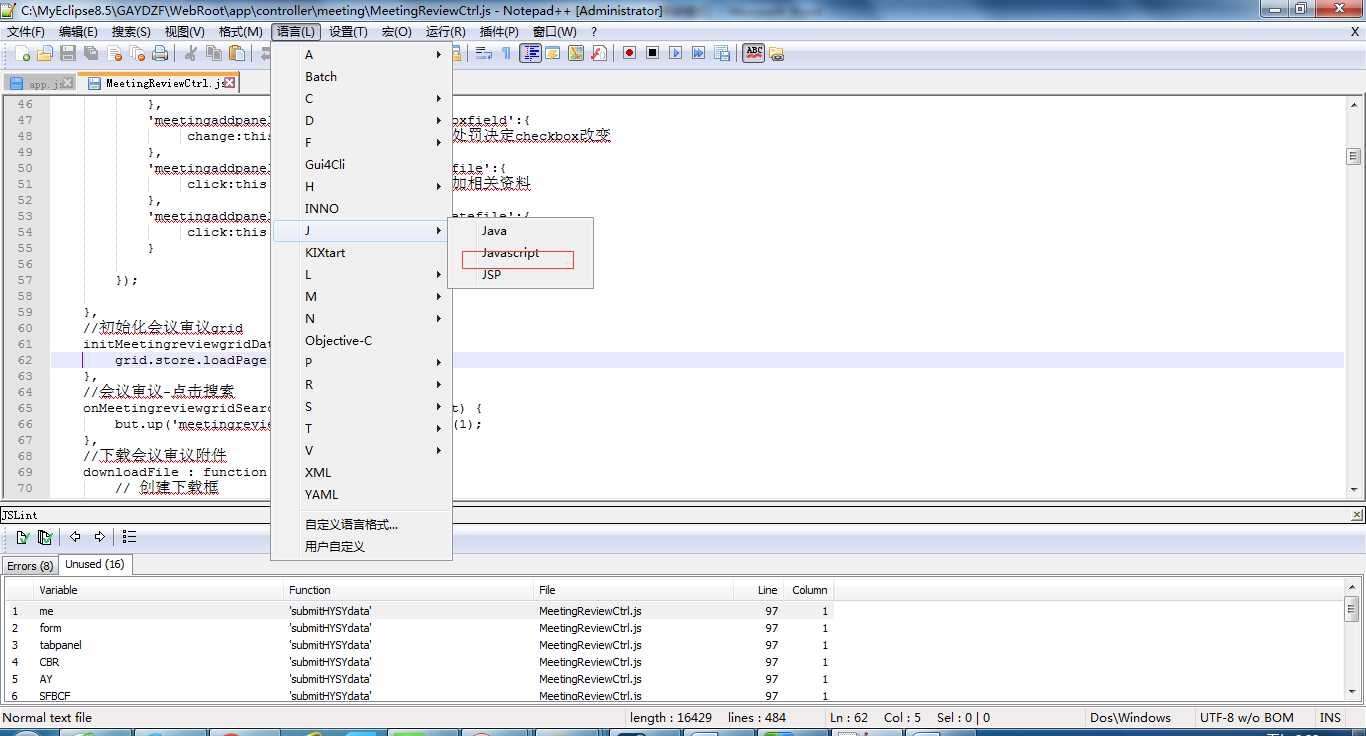Expand the P language submenu
The image size is (1366, 736).
(362, 363)
